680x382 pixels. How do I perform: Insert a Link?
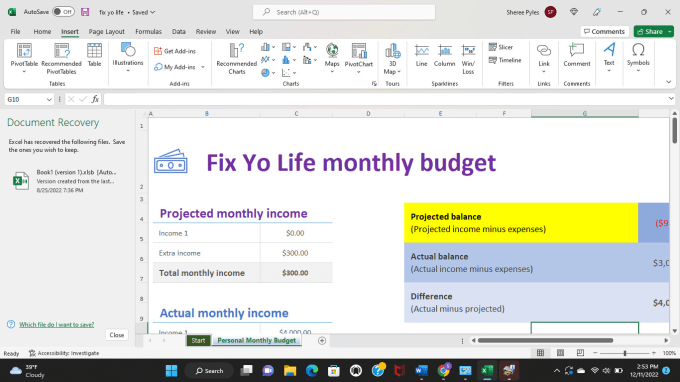(543, 58)
